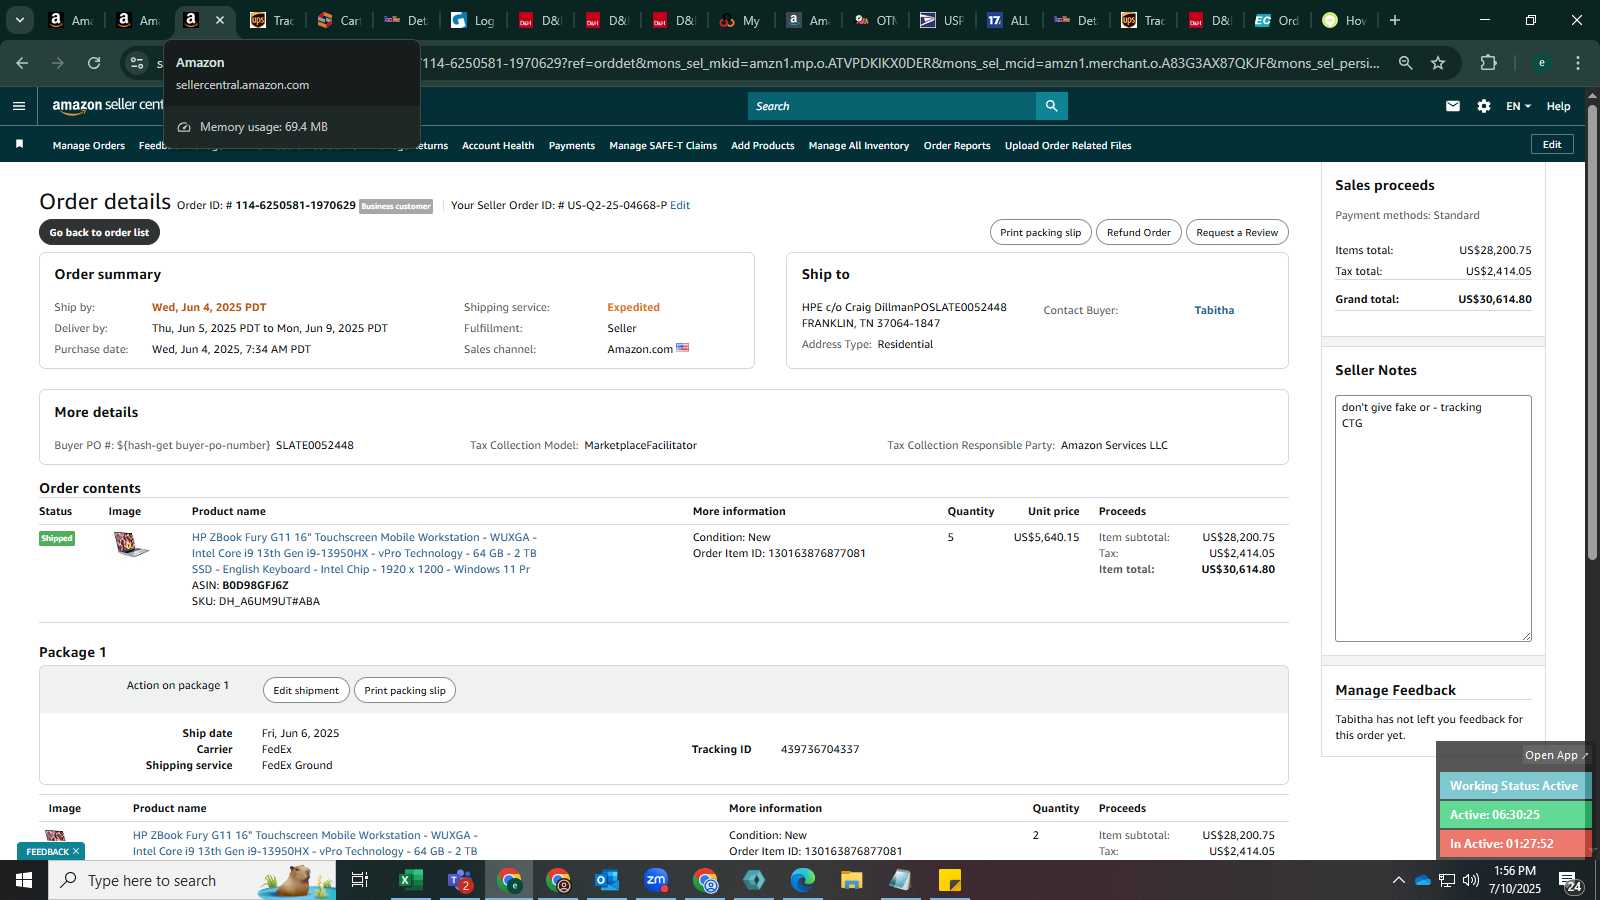Switch to the USPS browser tab
Image resolution: width=1600 pixels, height=900 pixels.
coord(941,20)
